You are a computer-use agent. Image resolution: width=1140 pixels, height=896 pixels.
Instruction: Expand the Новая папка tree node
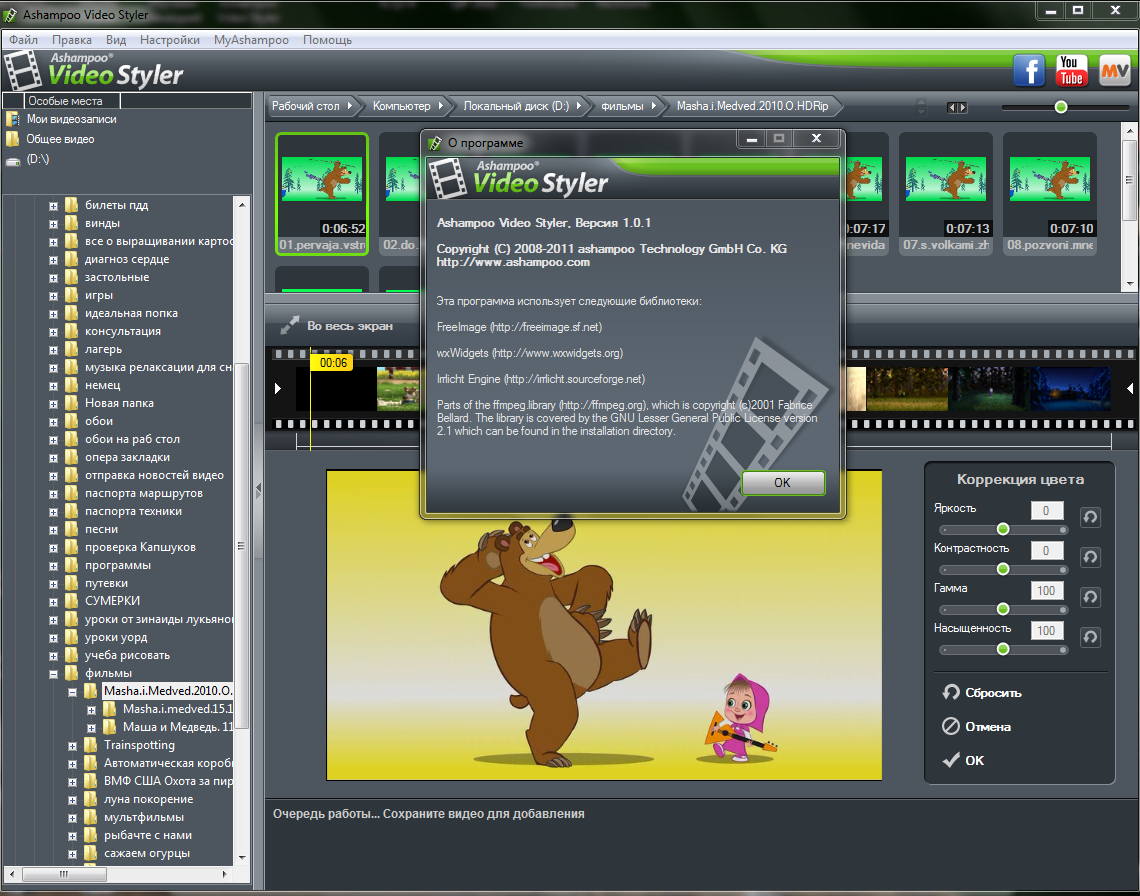[53, 404]
